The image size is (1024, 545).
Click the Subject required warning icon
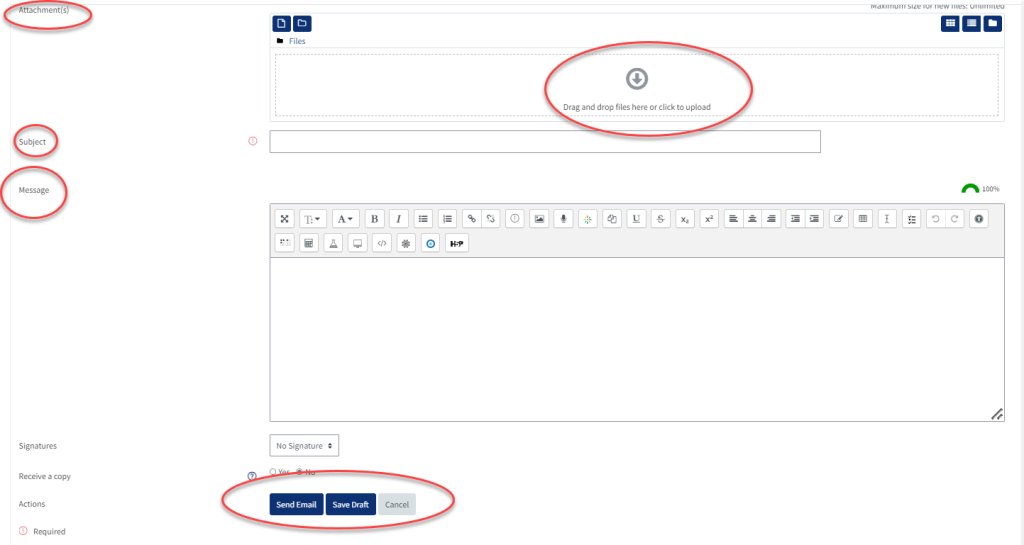tap(253, 141)
